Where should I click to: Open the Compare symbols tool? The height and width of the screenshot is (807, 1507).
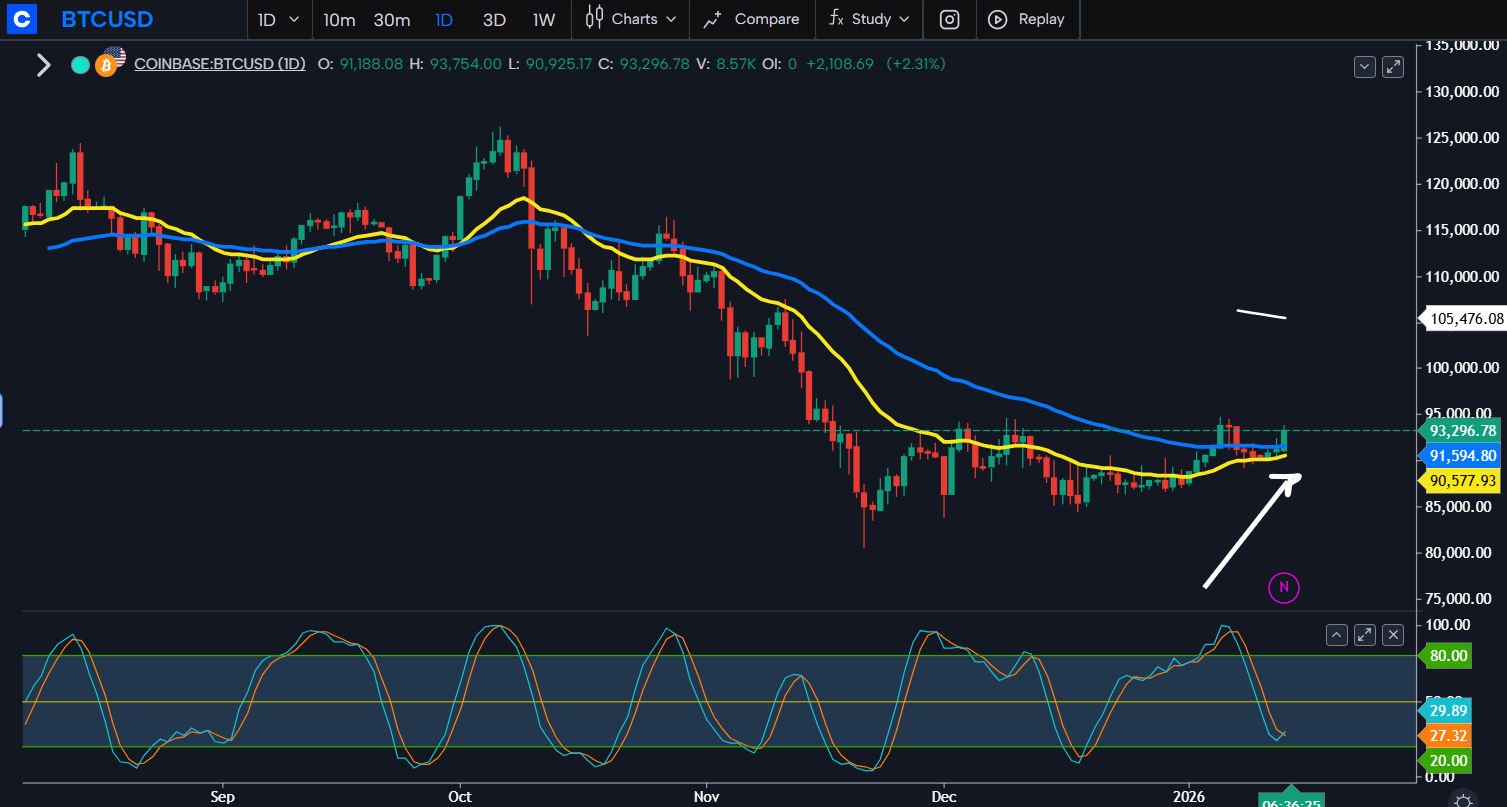[751, 19]
